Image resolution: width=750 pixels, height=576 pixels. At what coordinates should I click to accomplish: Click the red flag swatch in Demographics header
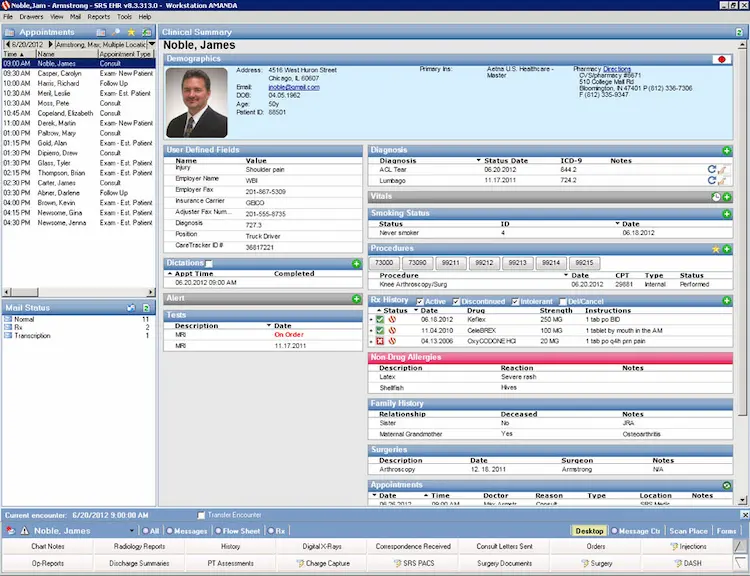tap(719, 59)
